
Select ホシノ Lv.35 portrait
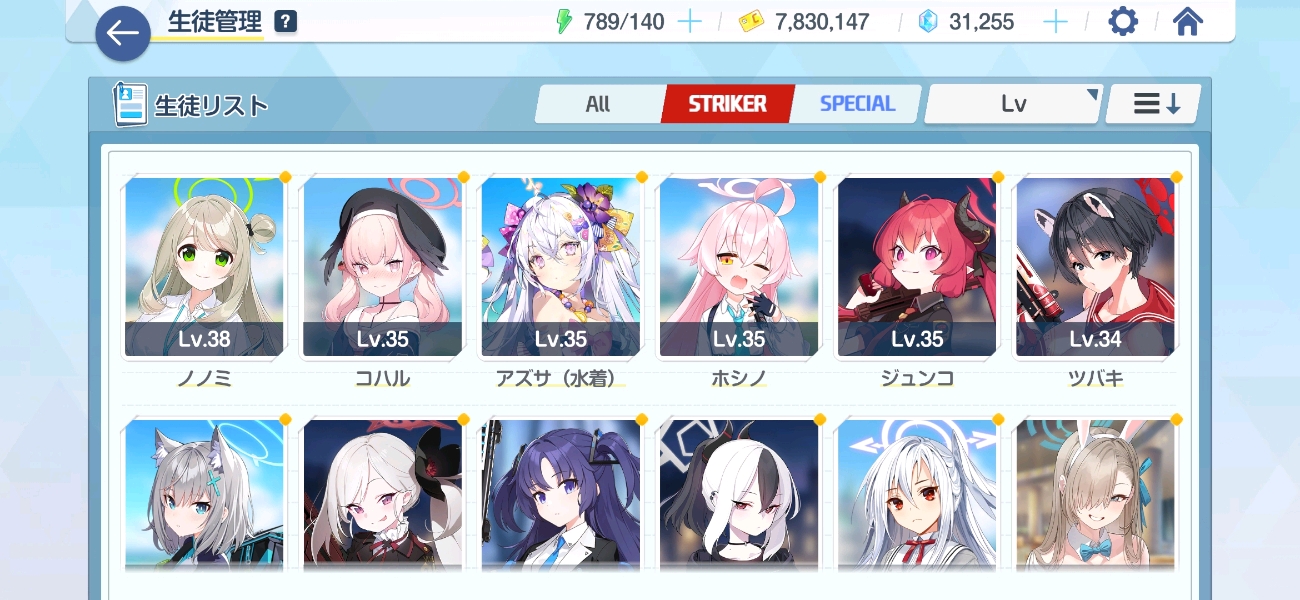point(739,267)
